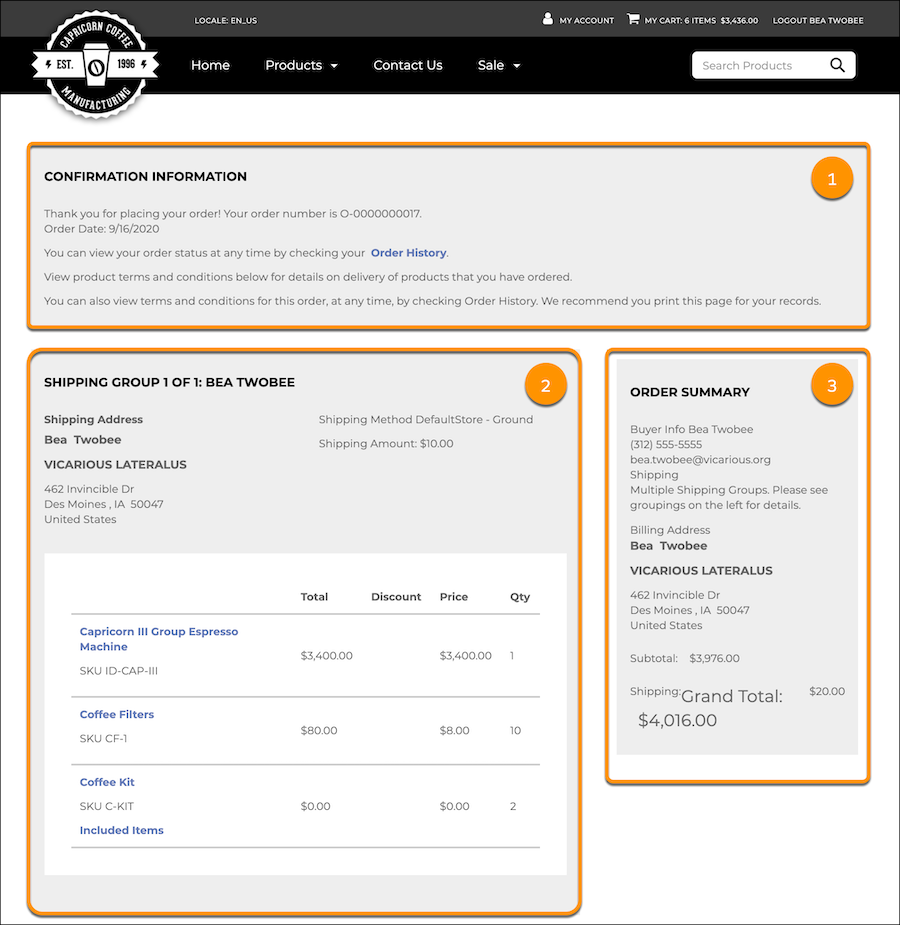Image resolution: width=900 pixels, height=925 pixels.
Task: Open the Contact Us page
Action: tap(407, 65)
